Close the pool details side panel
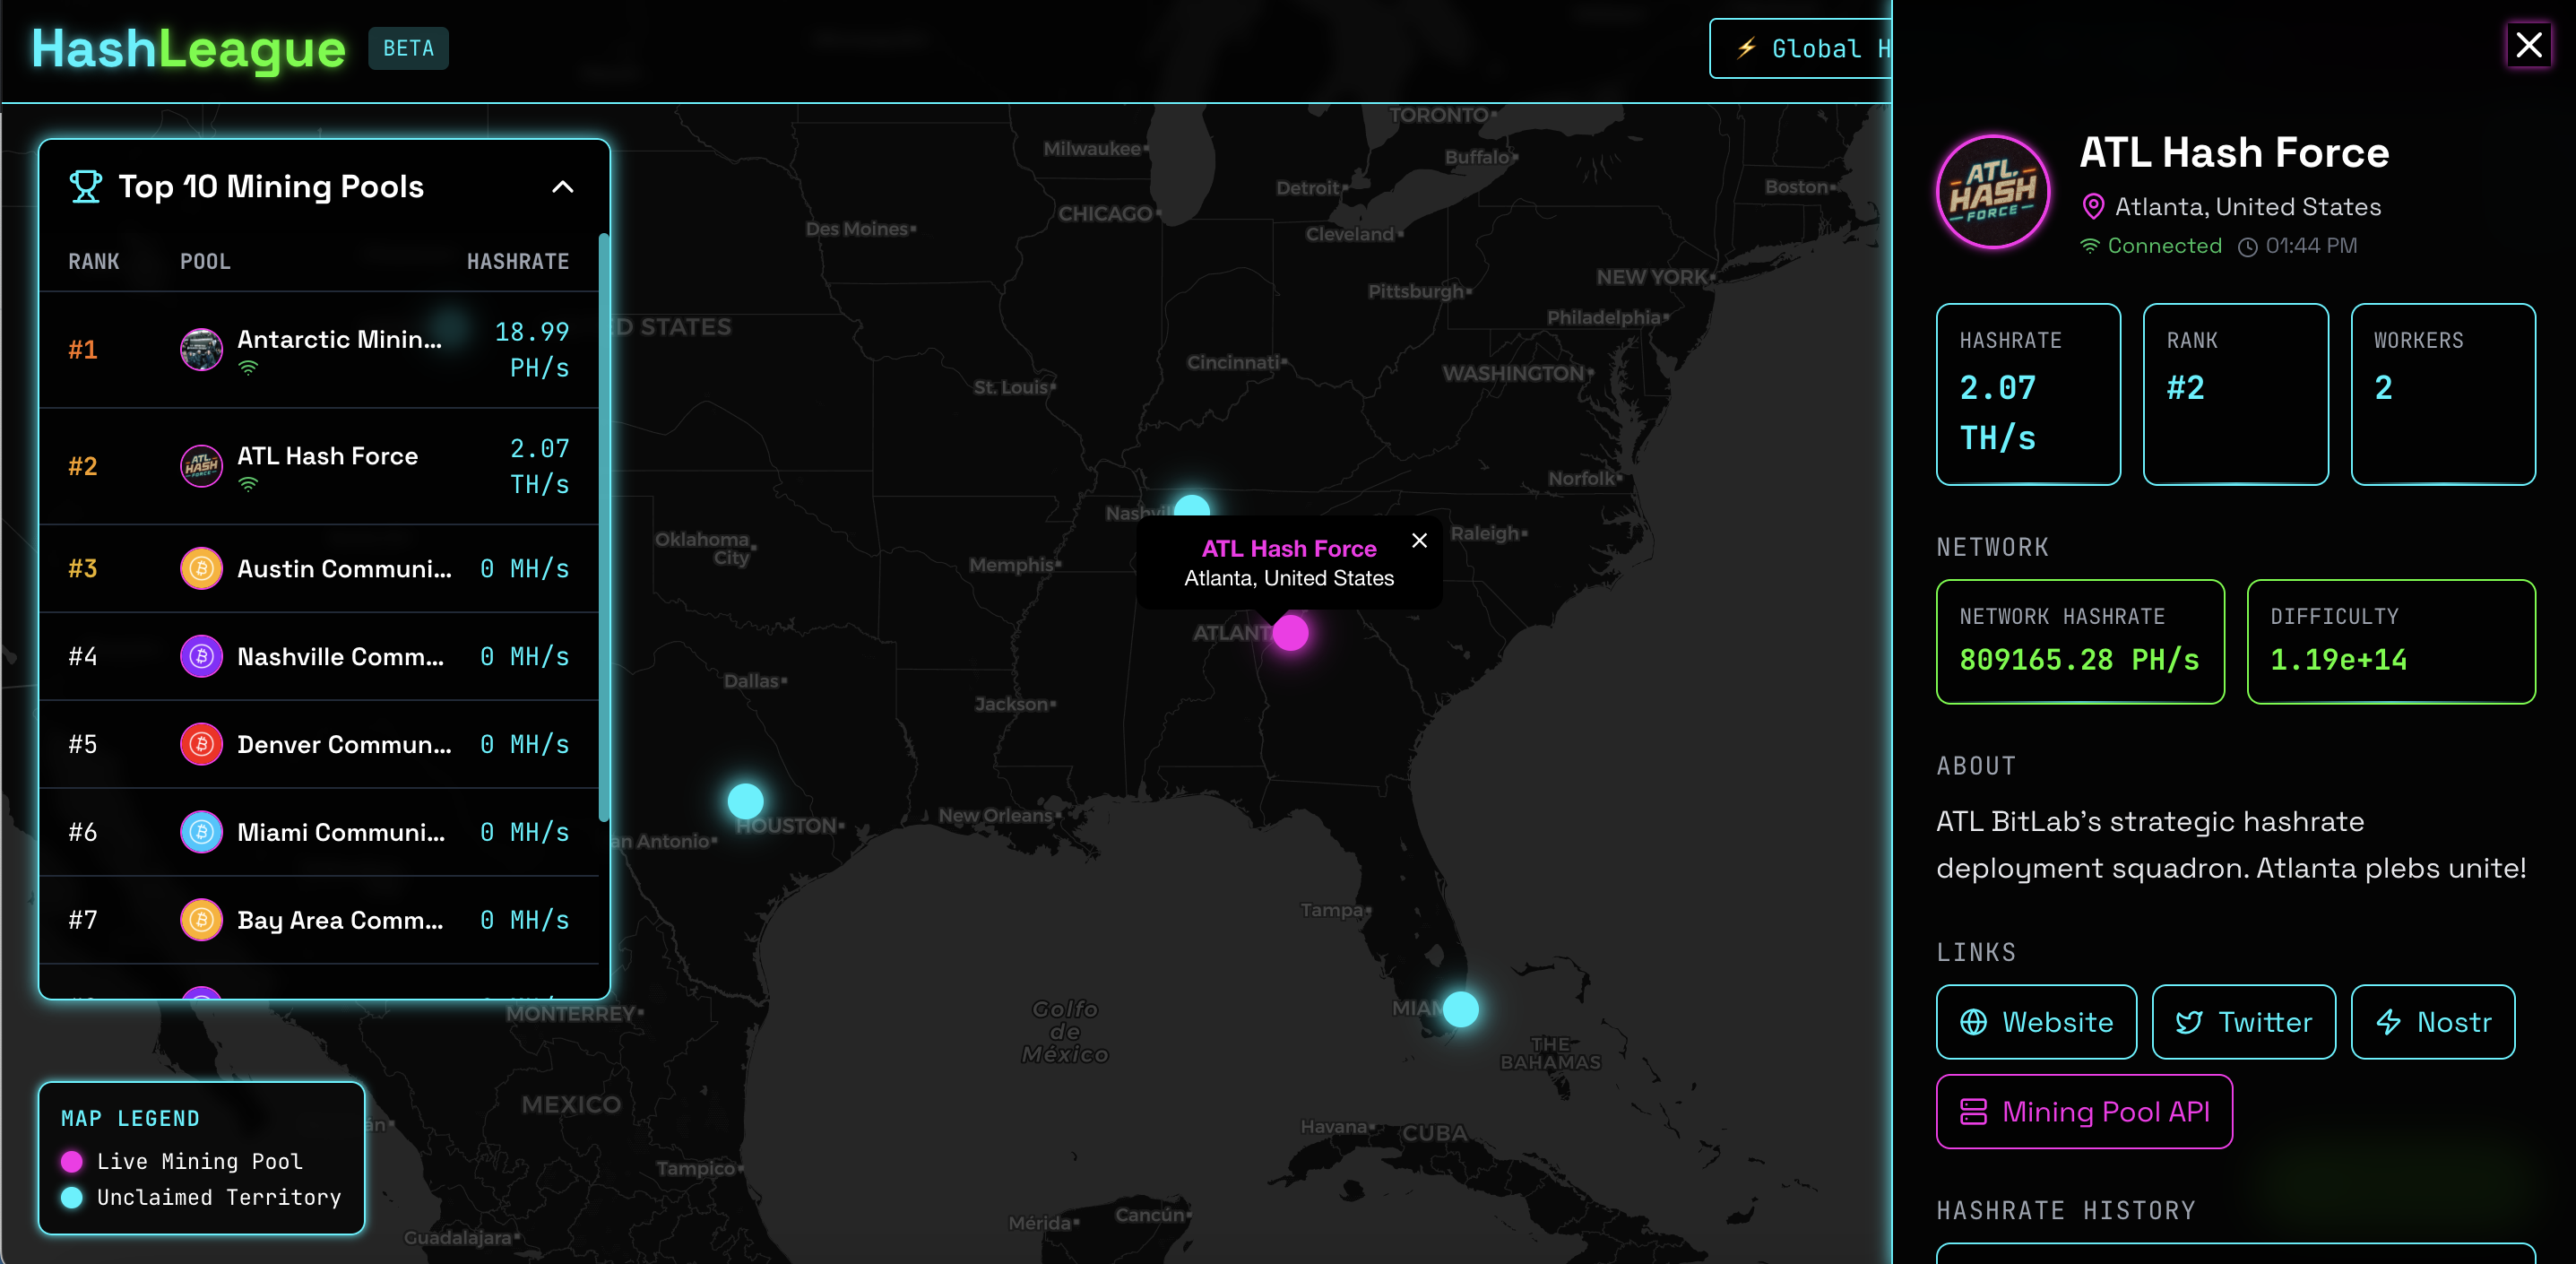Screen dimensions: 2576x1264 click(x=2528, y=45)
